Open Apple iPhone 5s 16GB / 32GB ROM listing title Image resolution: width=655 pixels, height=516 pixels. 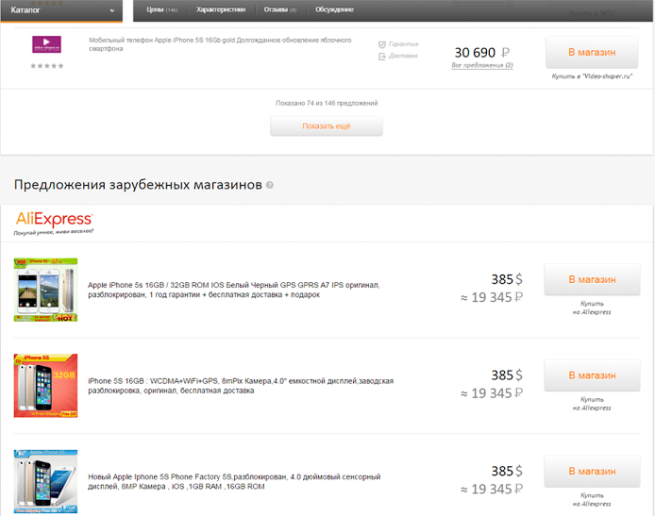click(234, 290)
